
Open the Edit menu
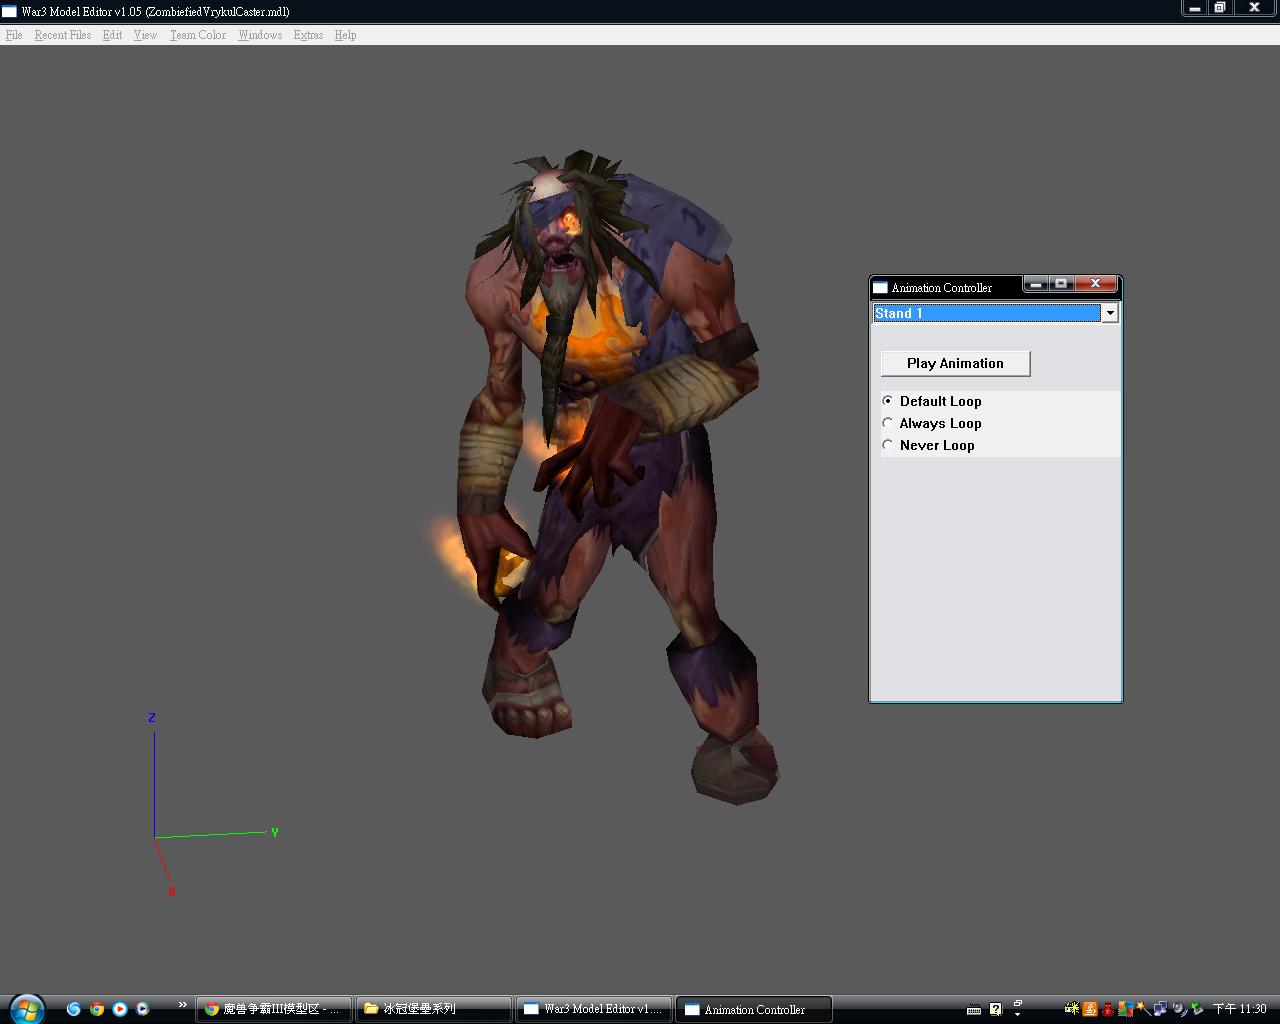pos(112,35)
